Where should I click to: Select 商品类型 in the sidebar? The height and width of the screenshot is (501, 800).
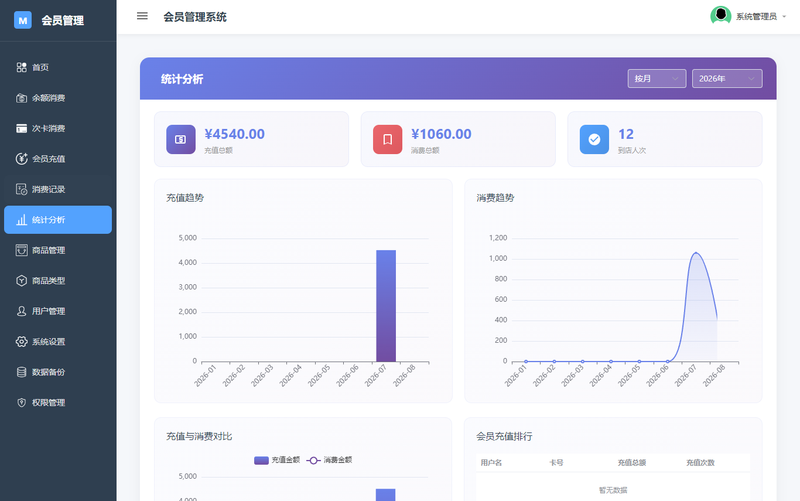click(x=58, y=281)
